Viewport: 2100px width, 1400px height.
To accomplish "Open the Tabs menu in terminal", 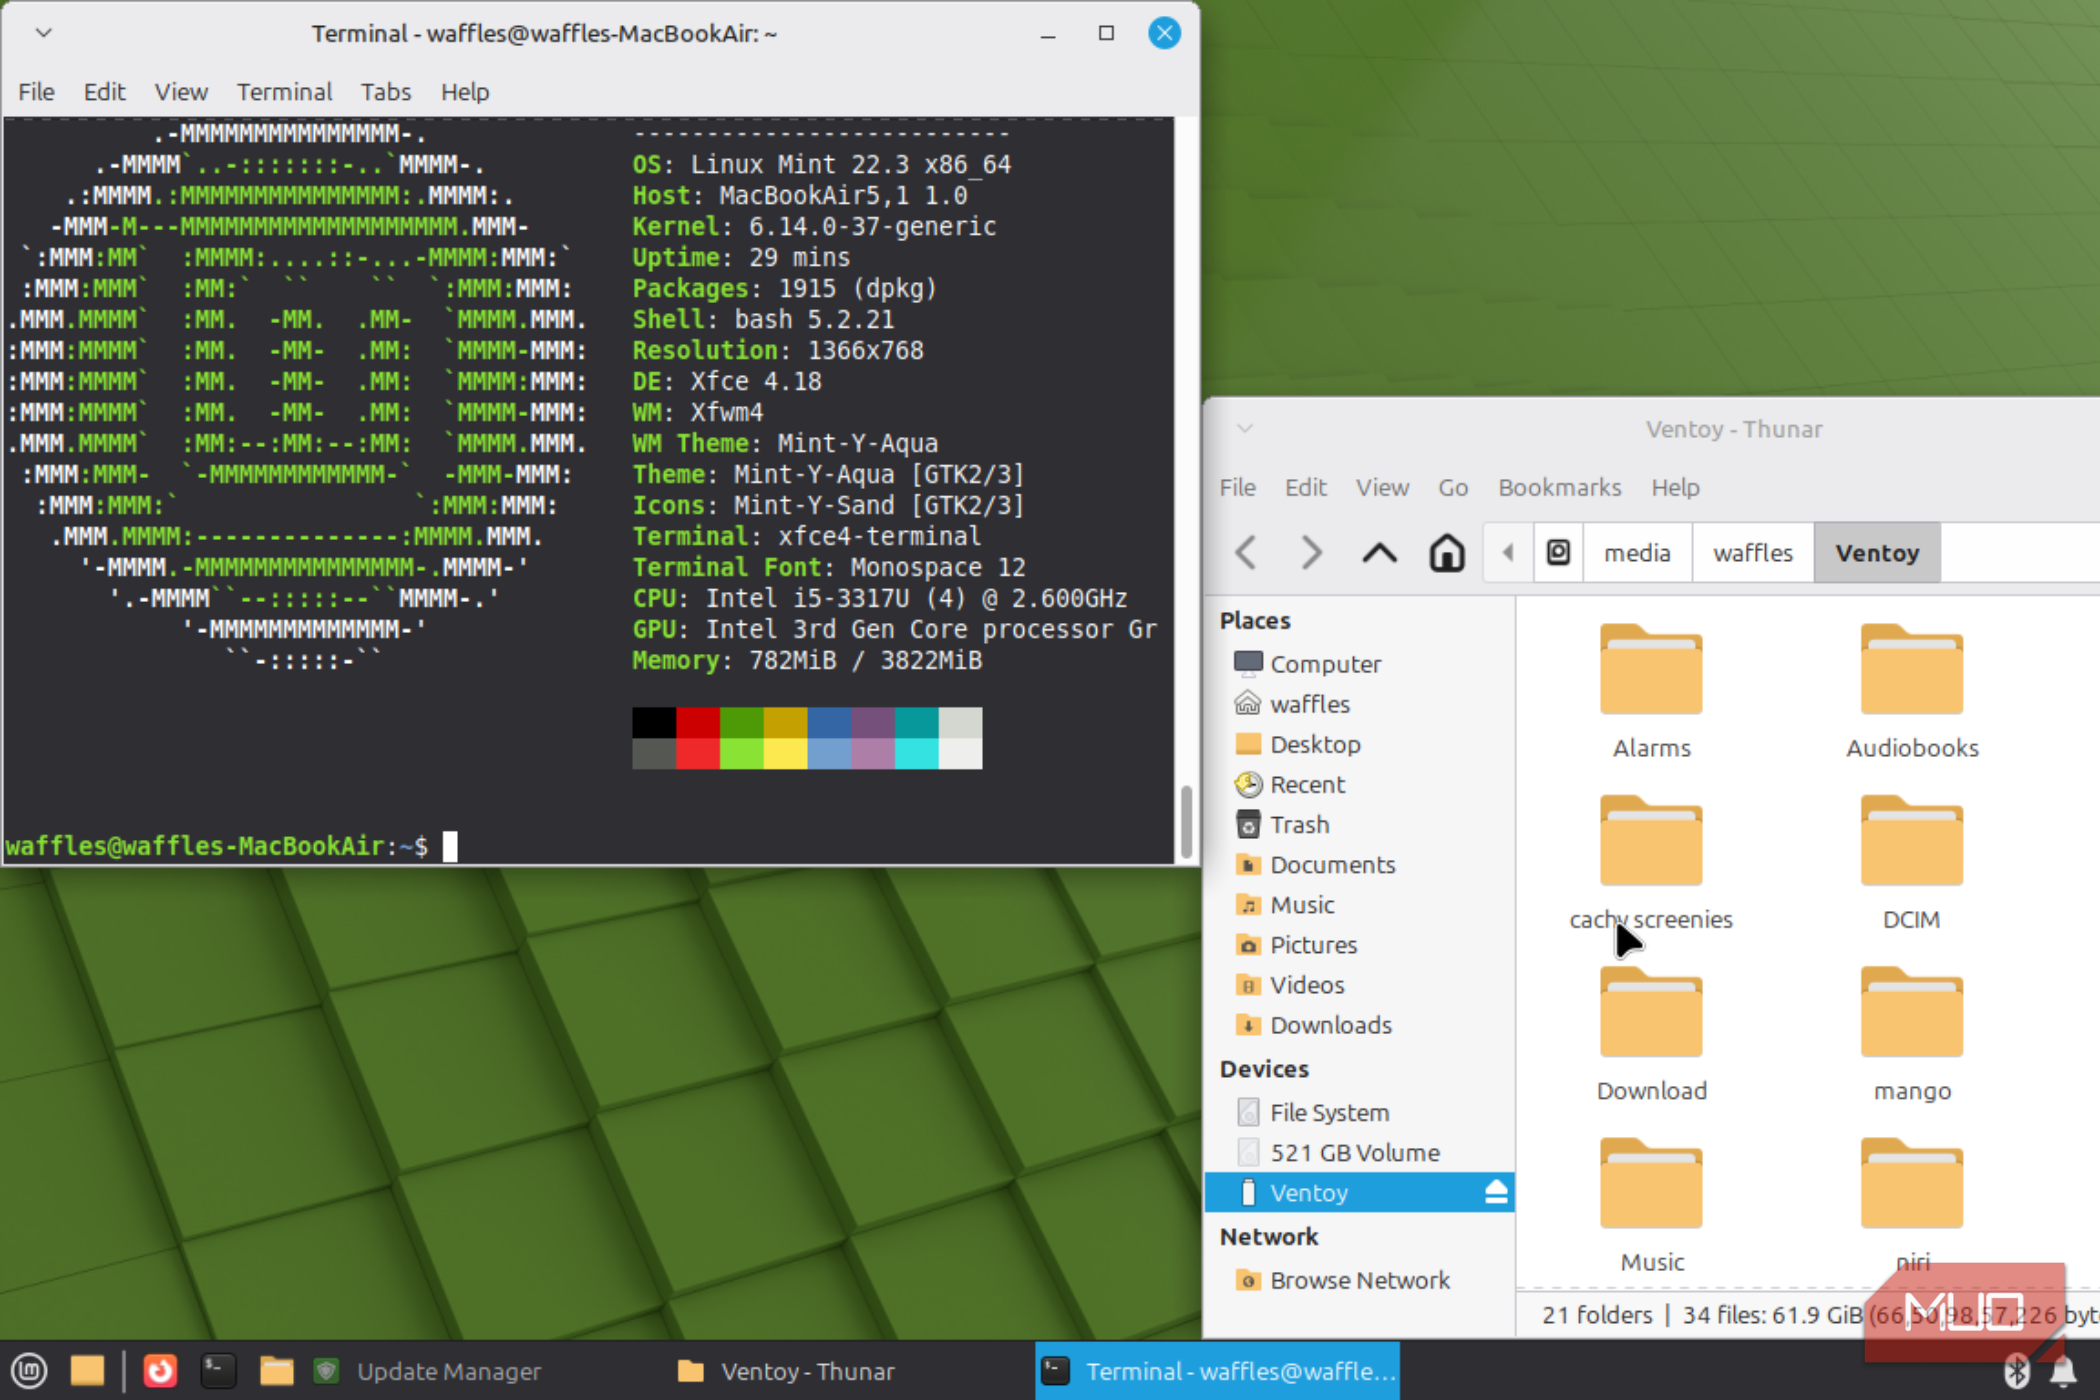I will tap(386, 92).
